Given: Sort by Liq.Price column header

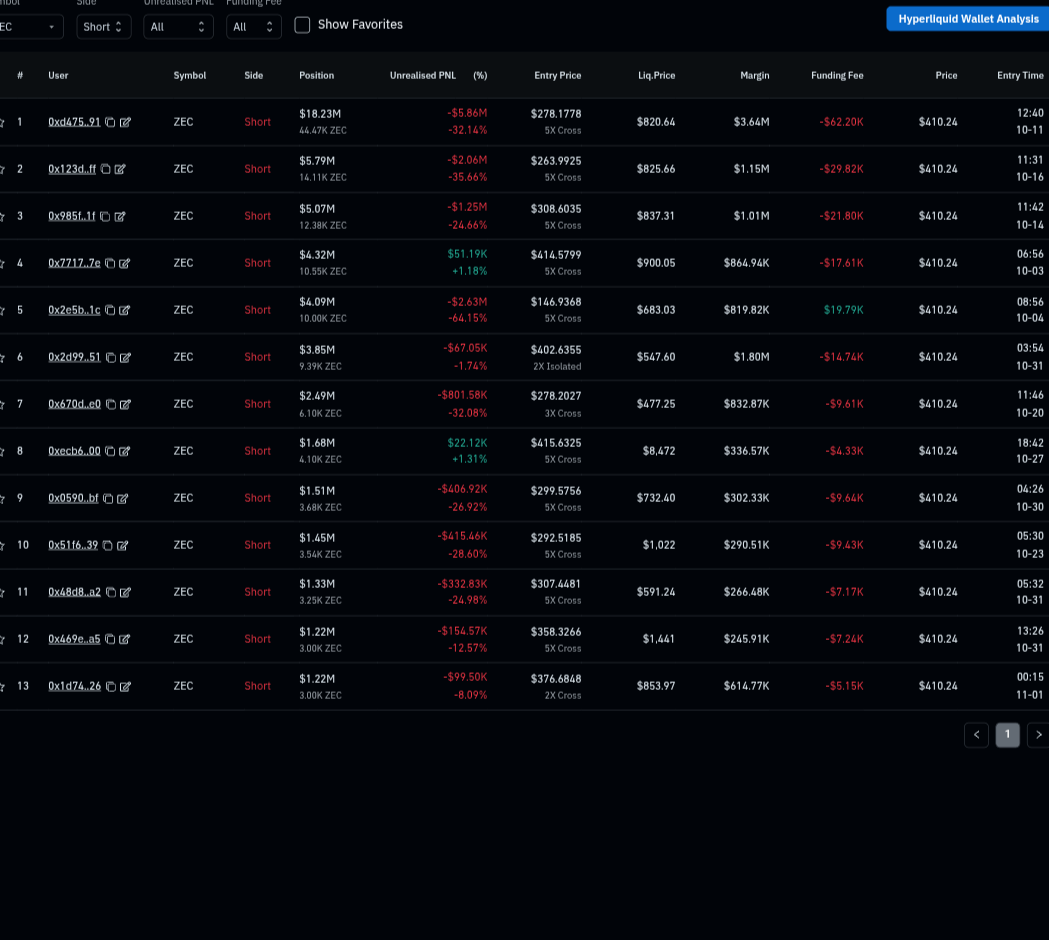Looking at the screenshot, I should 656,76.
